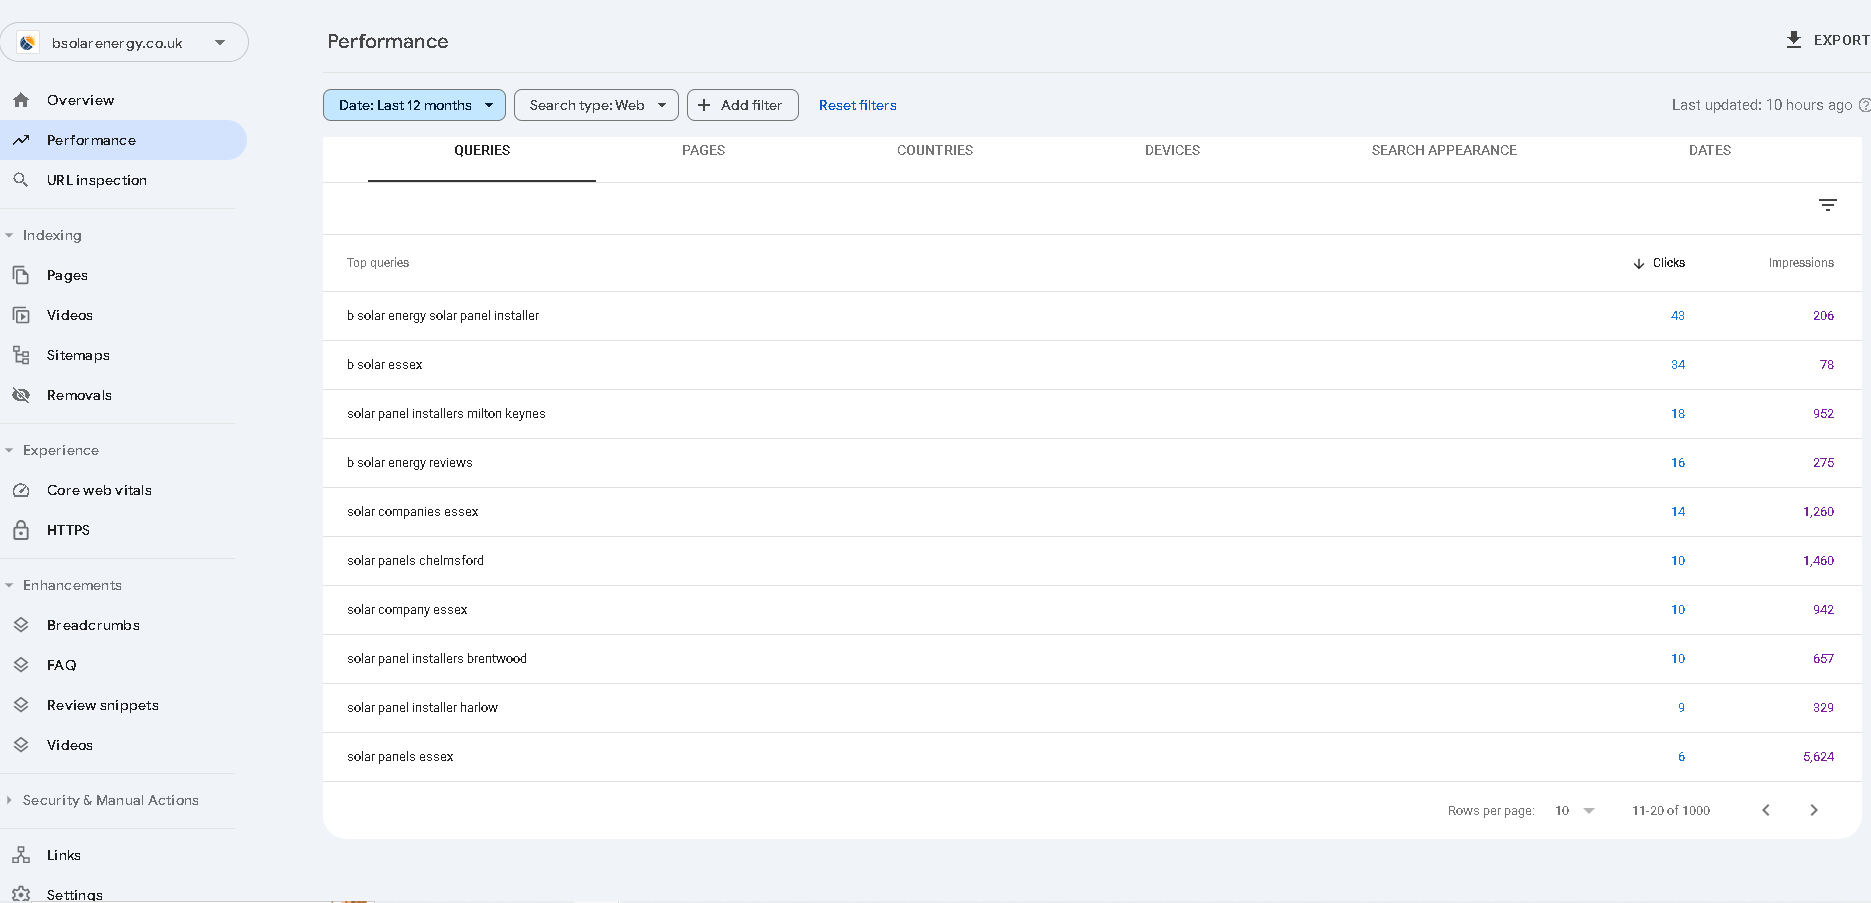Screen dimensions: 1871x903
Task: Go to previous page of results
Action: click(1766, 810)
